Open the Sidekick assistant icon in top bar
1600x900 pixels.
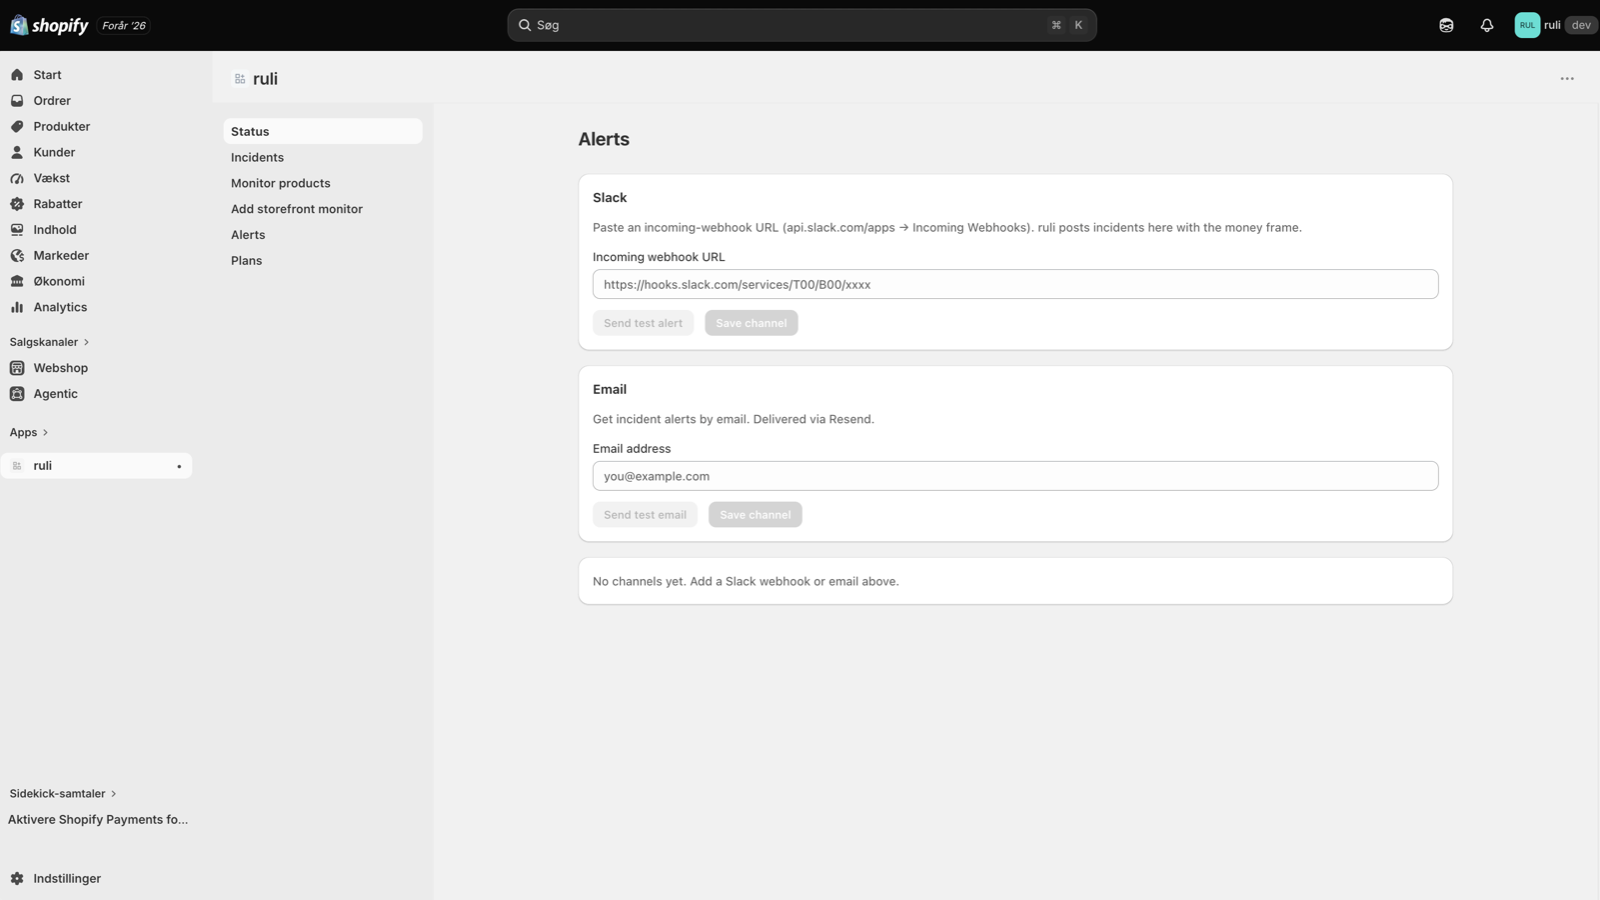[x=1446, y=26]
